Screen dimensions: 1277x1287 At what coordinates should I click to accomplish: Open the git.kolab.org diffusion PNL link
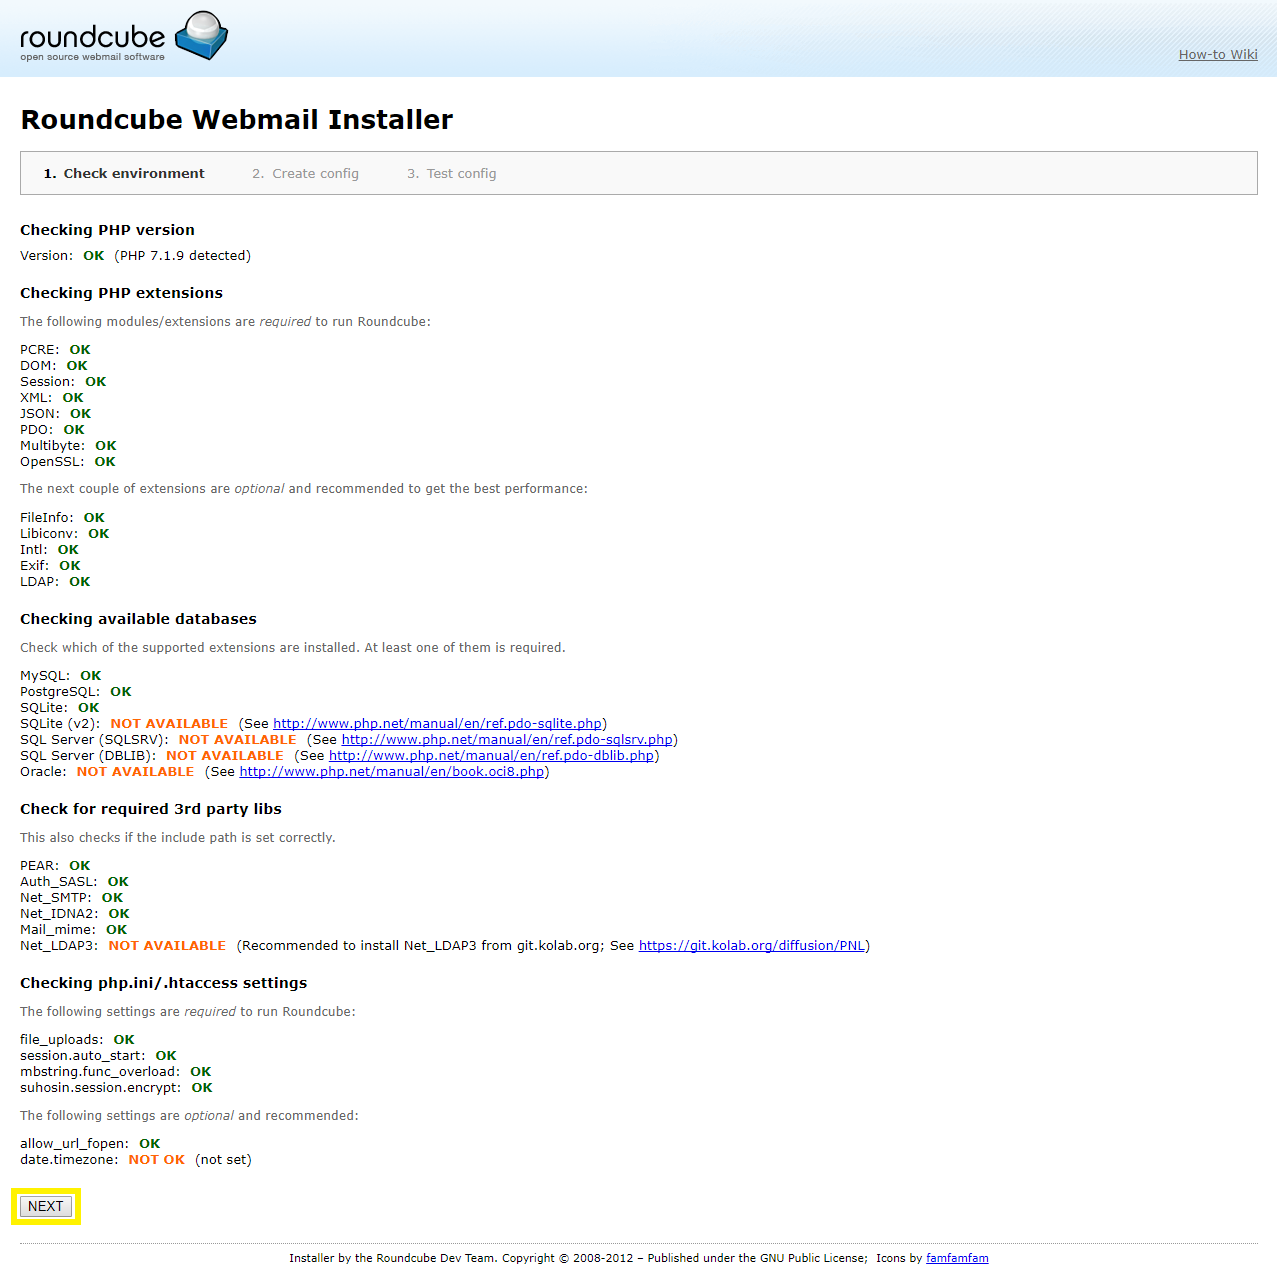(x=752, y=946)
